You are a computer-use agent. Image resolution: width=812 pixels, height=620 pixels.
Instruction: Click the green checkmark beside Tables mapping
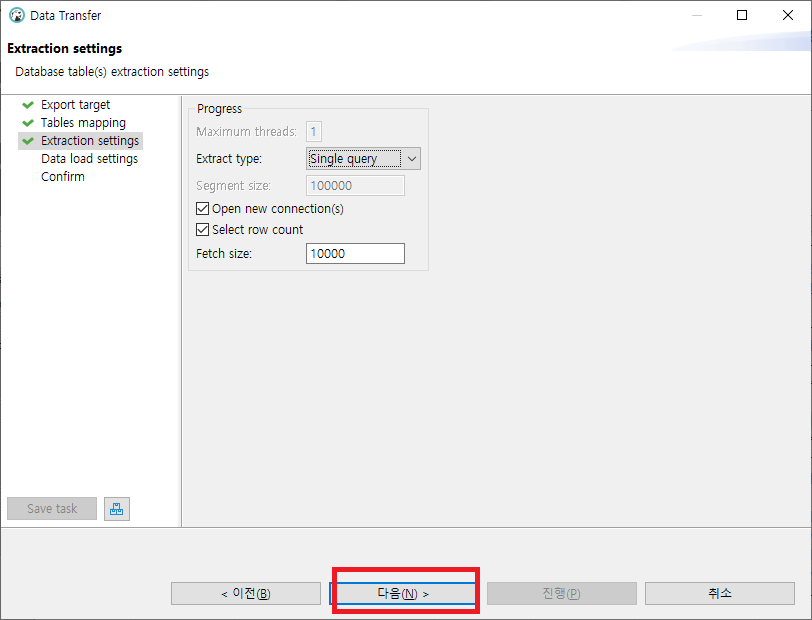pos(28,123)
